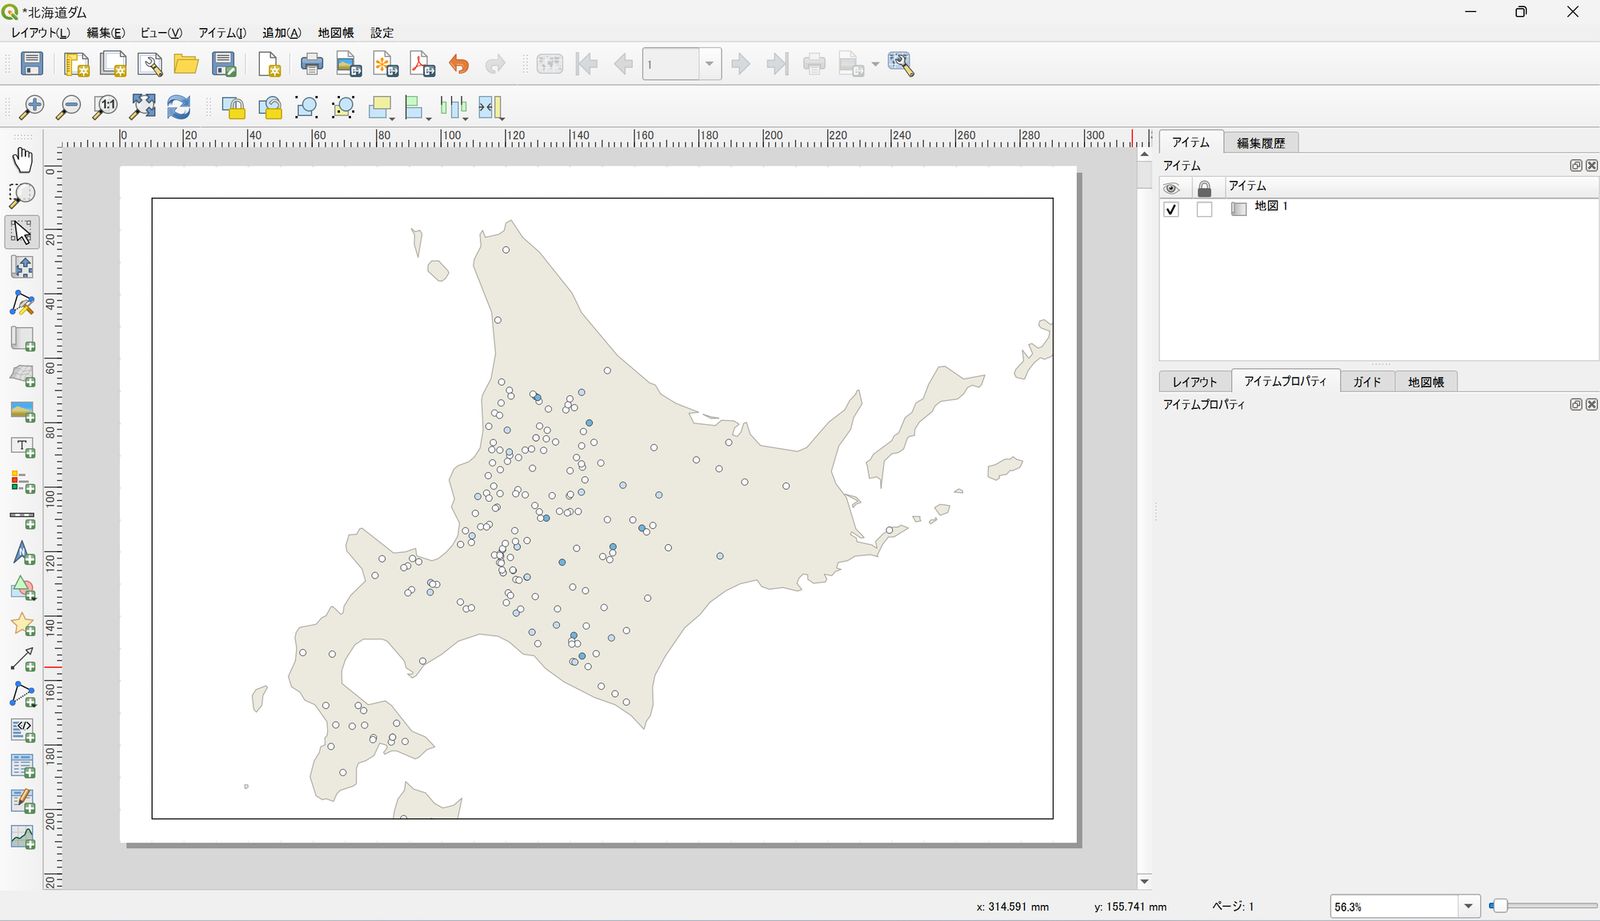Click the Export as PDF icon
This screenshot has width=1600, height=921.
click(x=422, y=65)
